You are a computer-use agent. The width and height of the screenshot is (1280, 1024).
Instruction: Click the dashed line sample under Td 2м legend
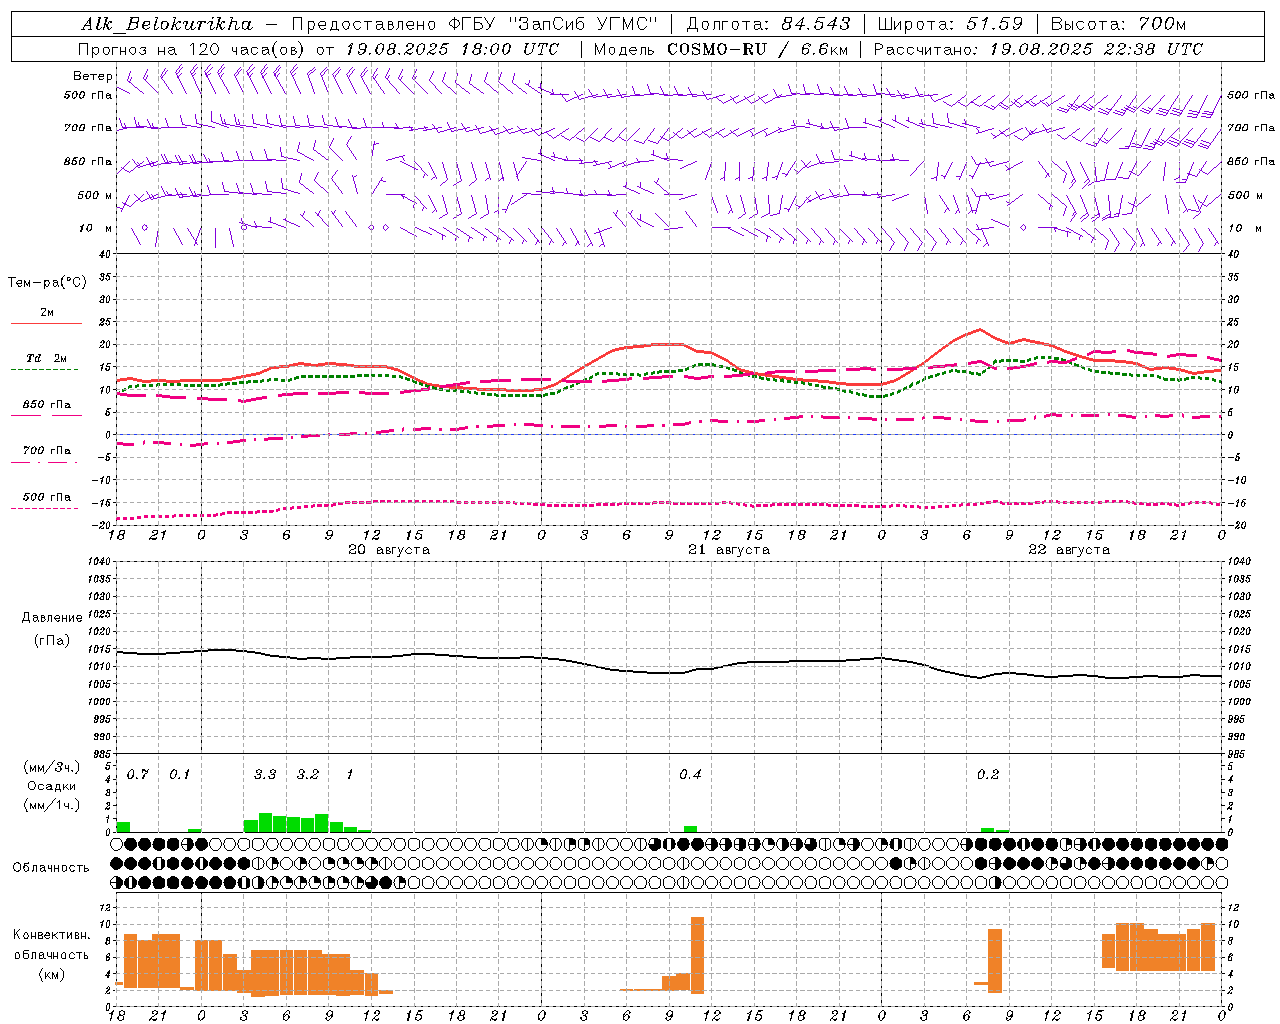click(45, 370)
